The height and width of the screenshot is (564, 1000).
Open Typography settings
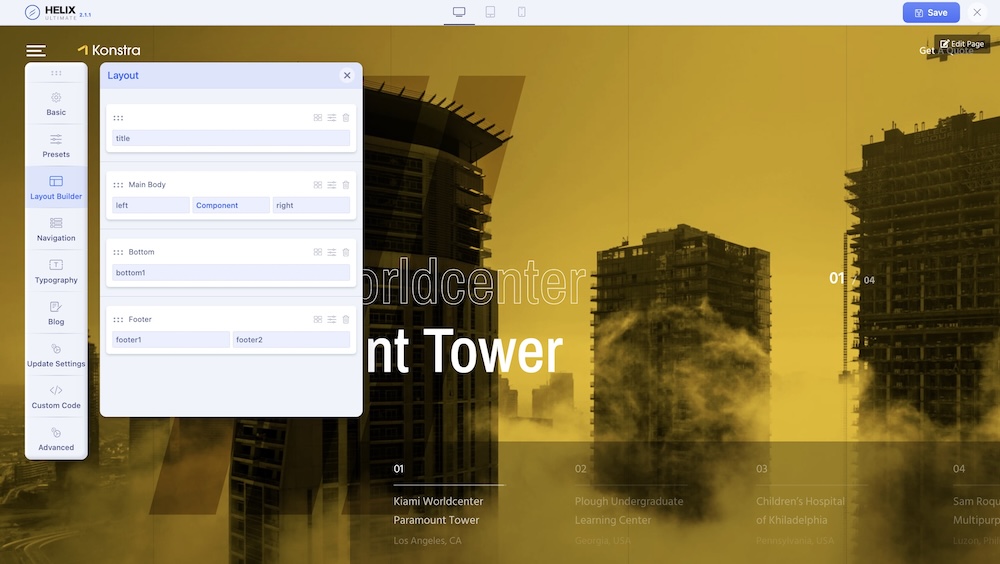pos(56,272)
